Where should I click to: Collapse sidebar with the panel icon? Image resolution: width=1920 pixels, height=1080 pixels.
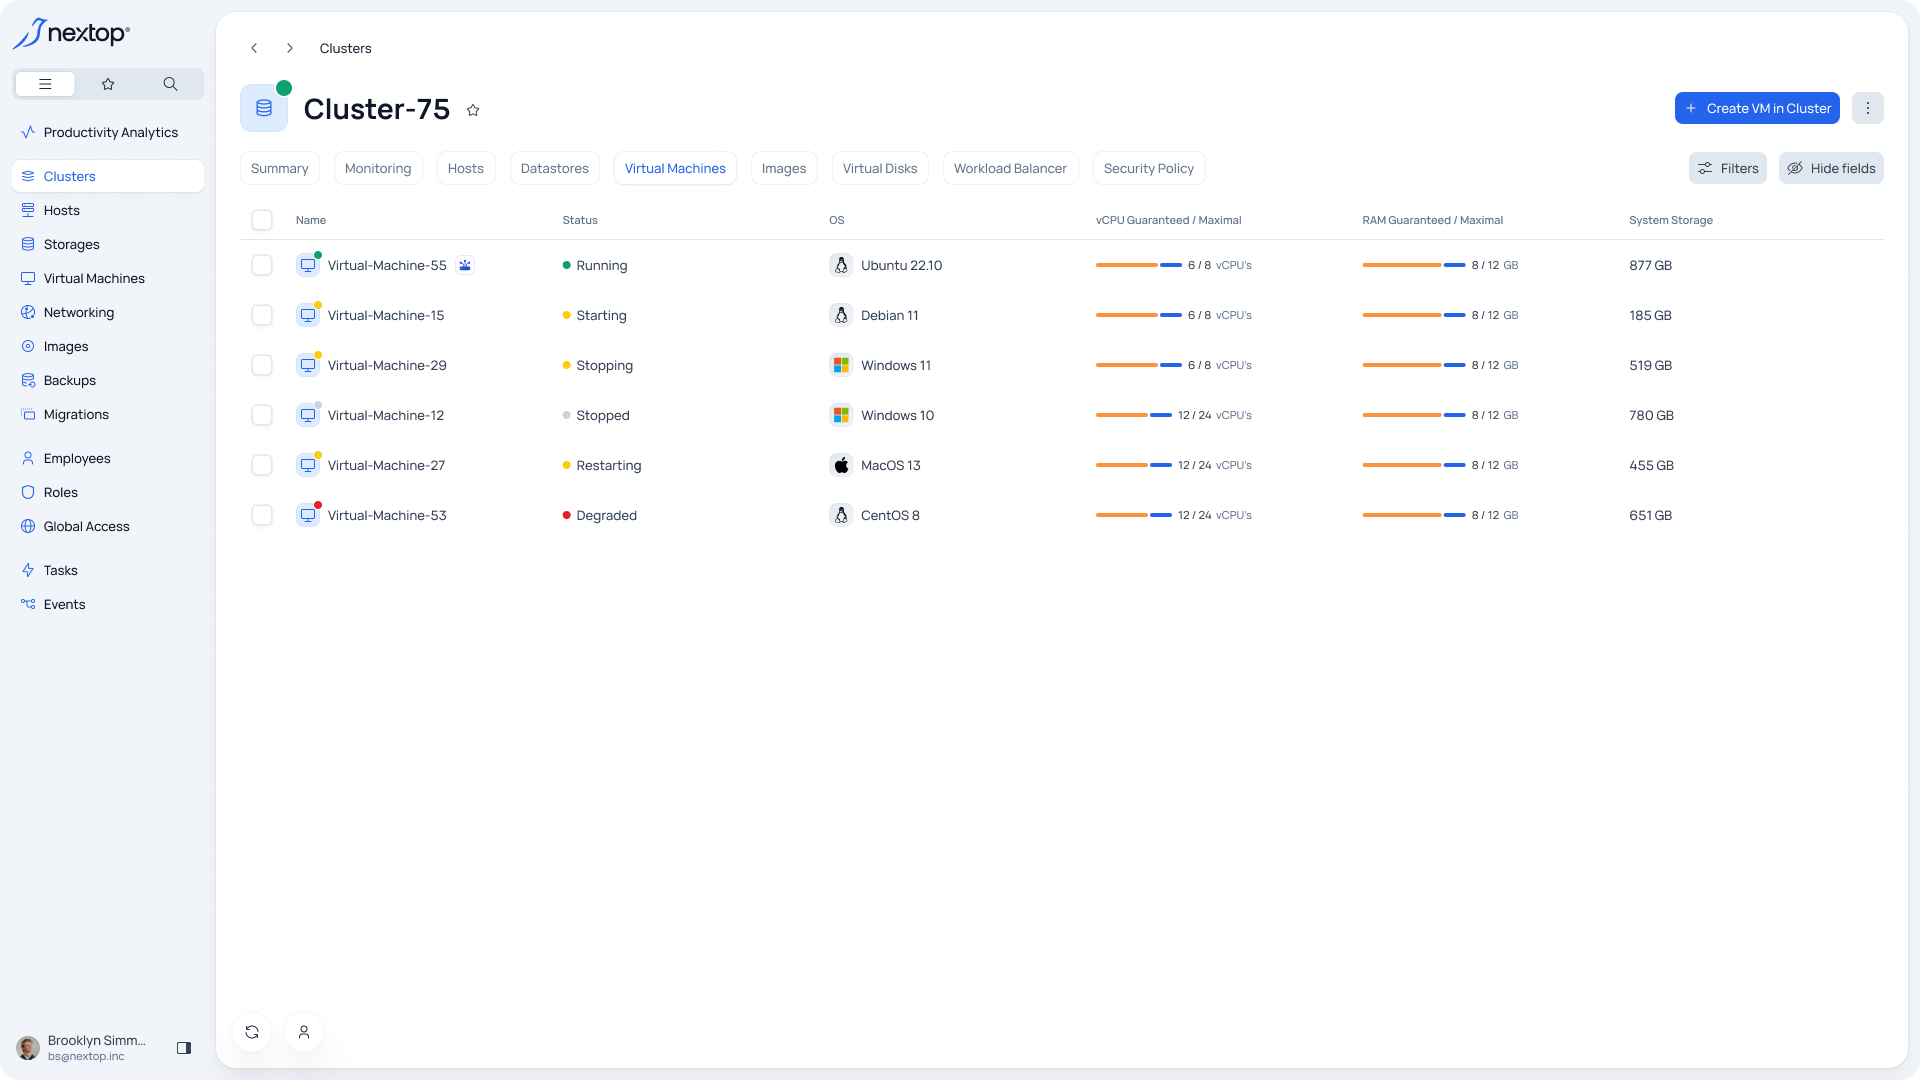coord(184,1048)
